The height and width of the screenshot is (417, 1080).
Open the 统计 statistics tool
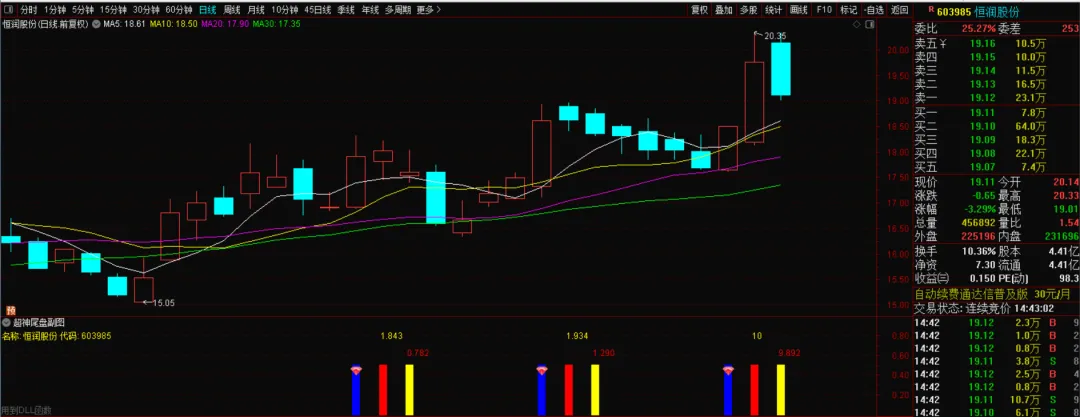773,10
